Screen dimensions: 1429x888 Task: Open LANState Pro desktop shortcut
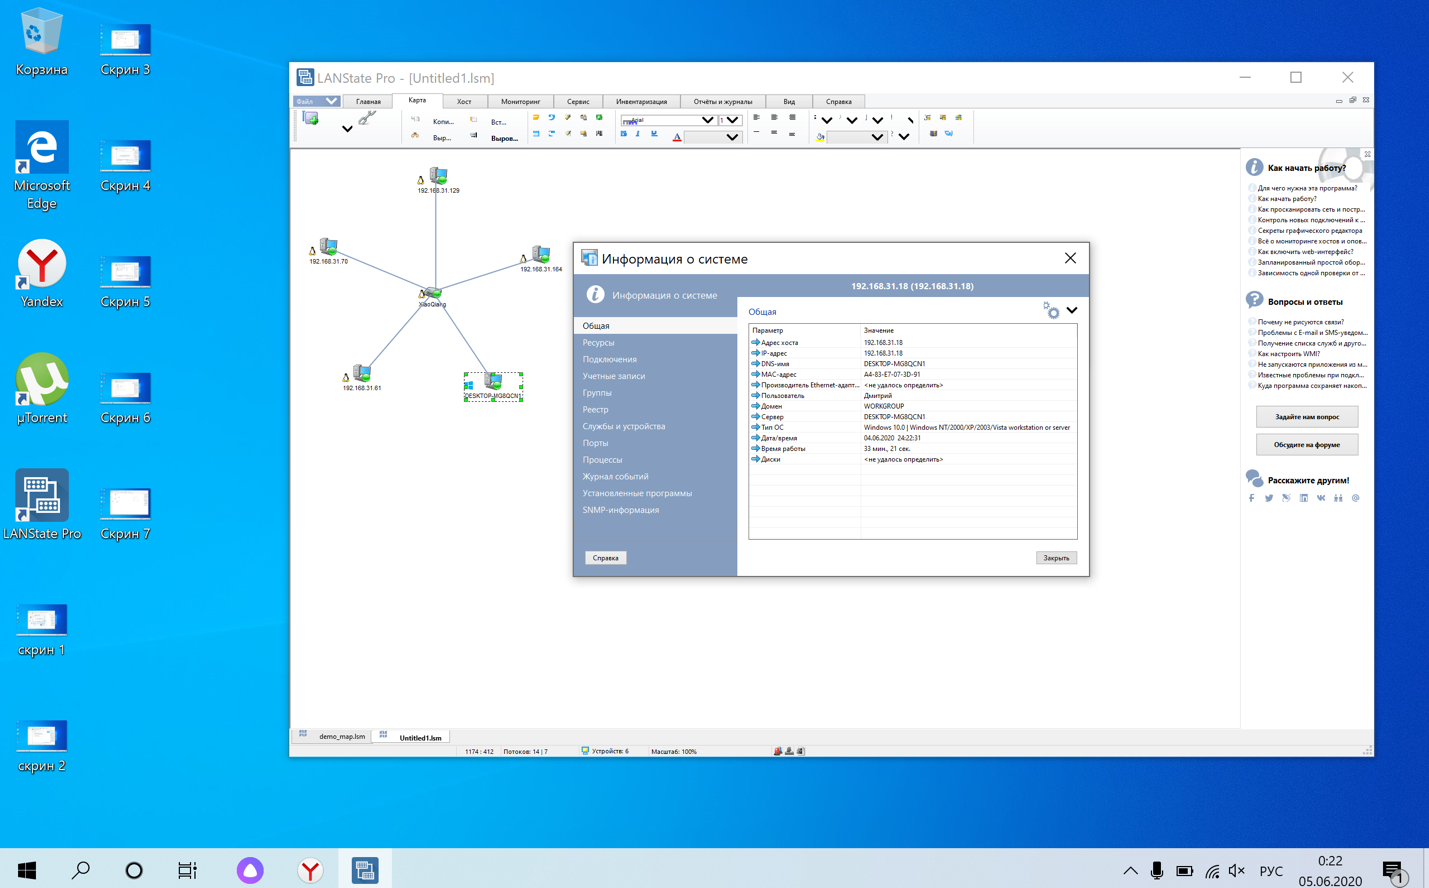[x=42, y=505]
